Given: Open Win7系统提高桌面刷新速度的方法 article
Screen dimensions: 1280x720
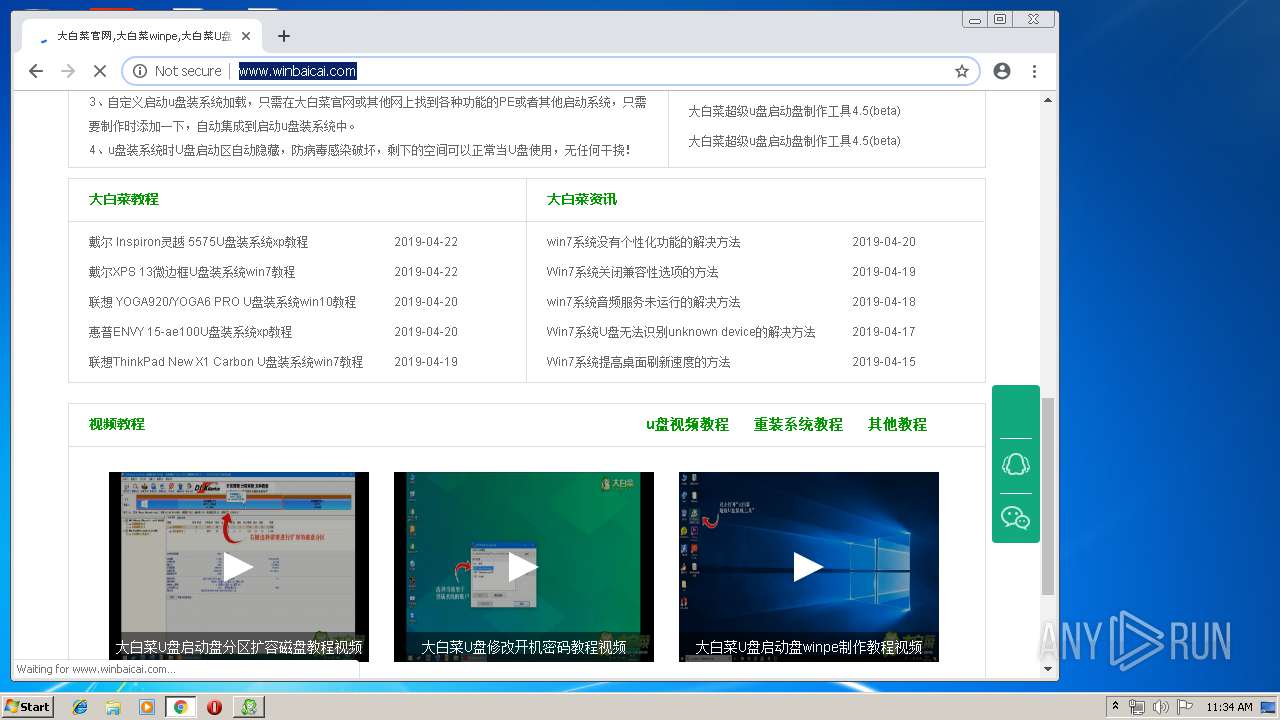Looking at the screenshot, I should tap(638, 362).
